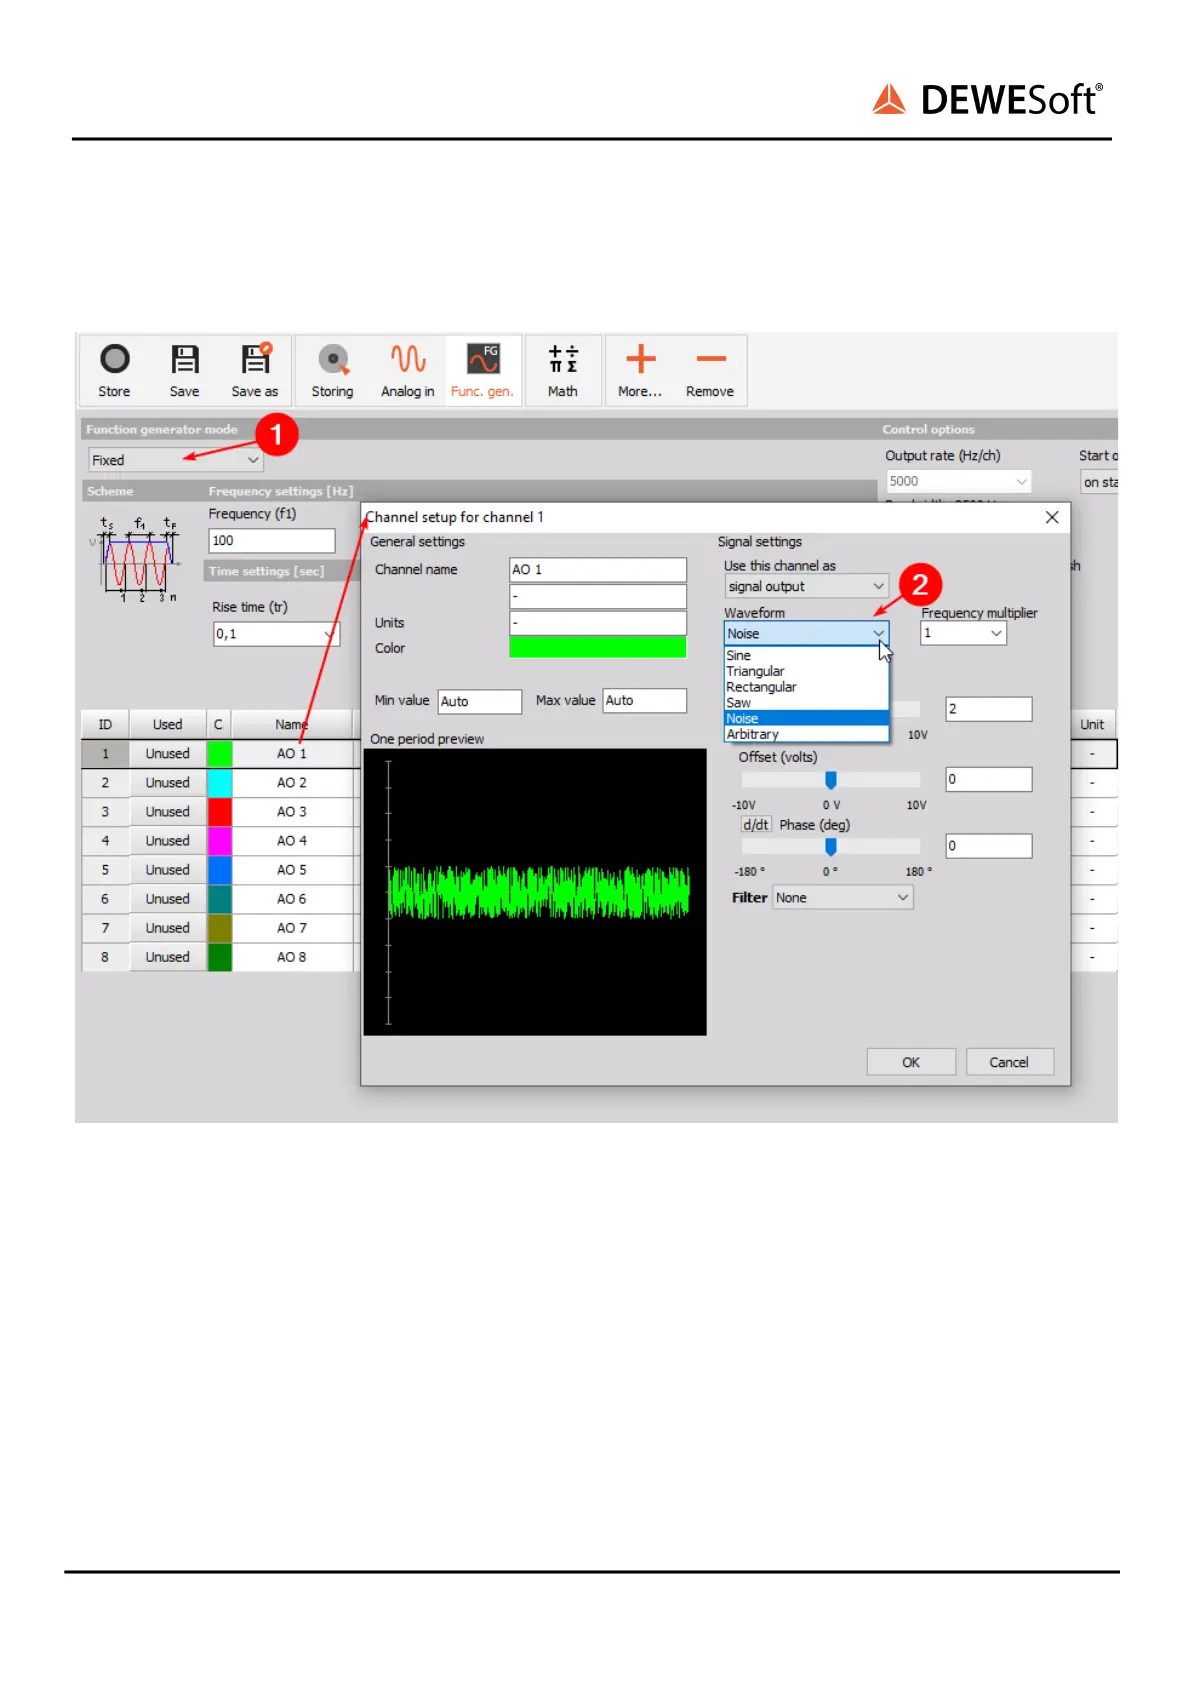The width and height of the screenshot is (1190, 1686).
Task: Open Use this channel as dropdown
Action: coord(806,586)
